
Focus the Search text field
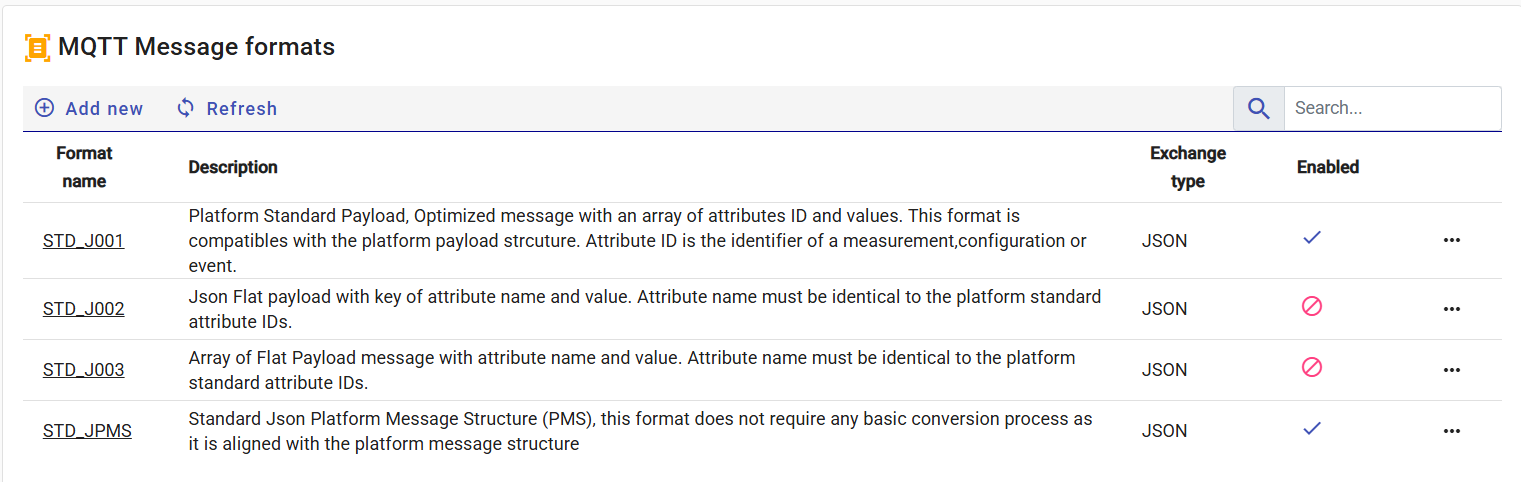coord(1392,108)
